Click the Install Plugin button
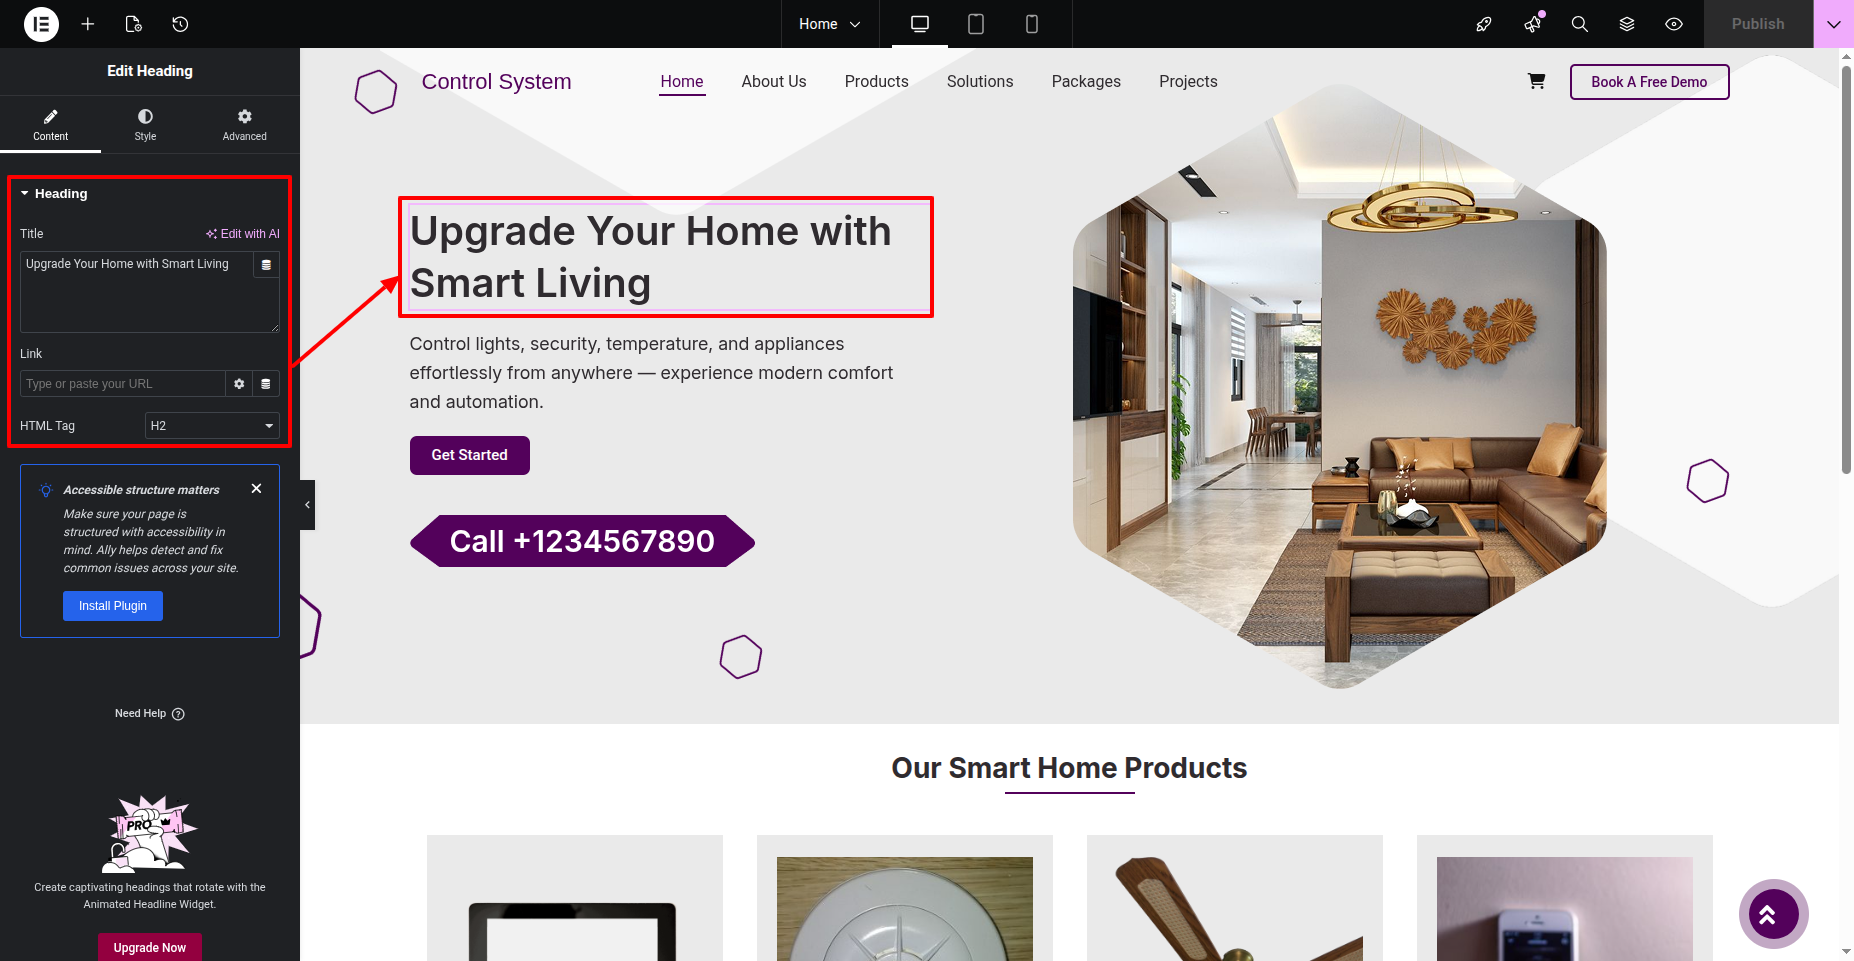The height and width of the screenshot is (961, 1854). (x=113, y=606)
